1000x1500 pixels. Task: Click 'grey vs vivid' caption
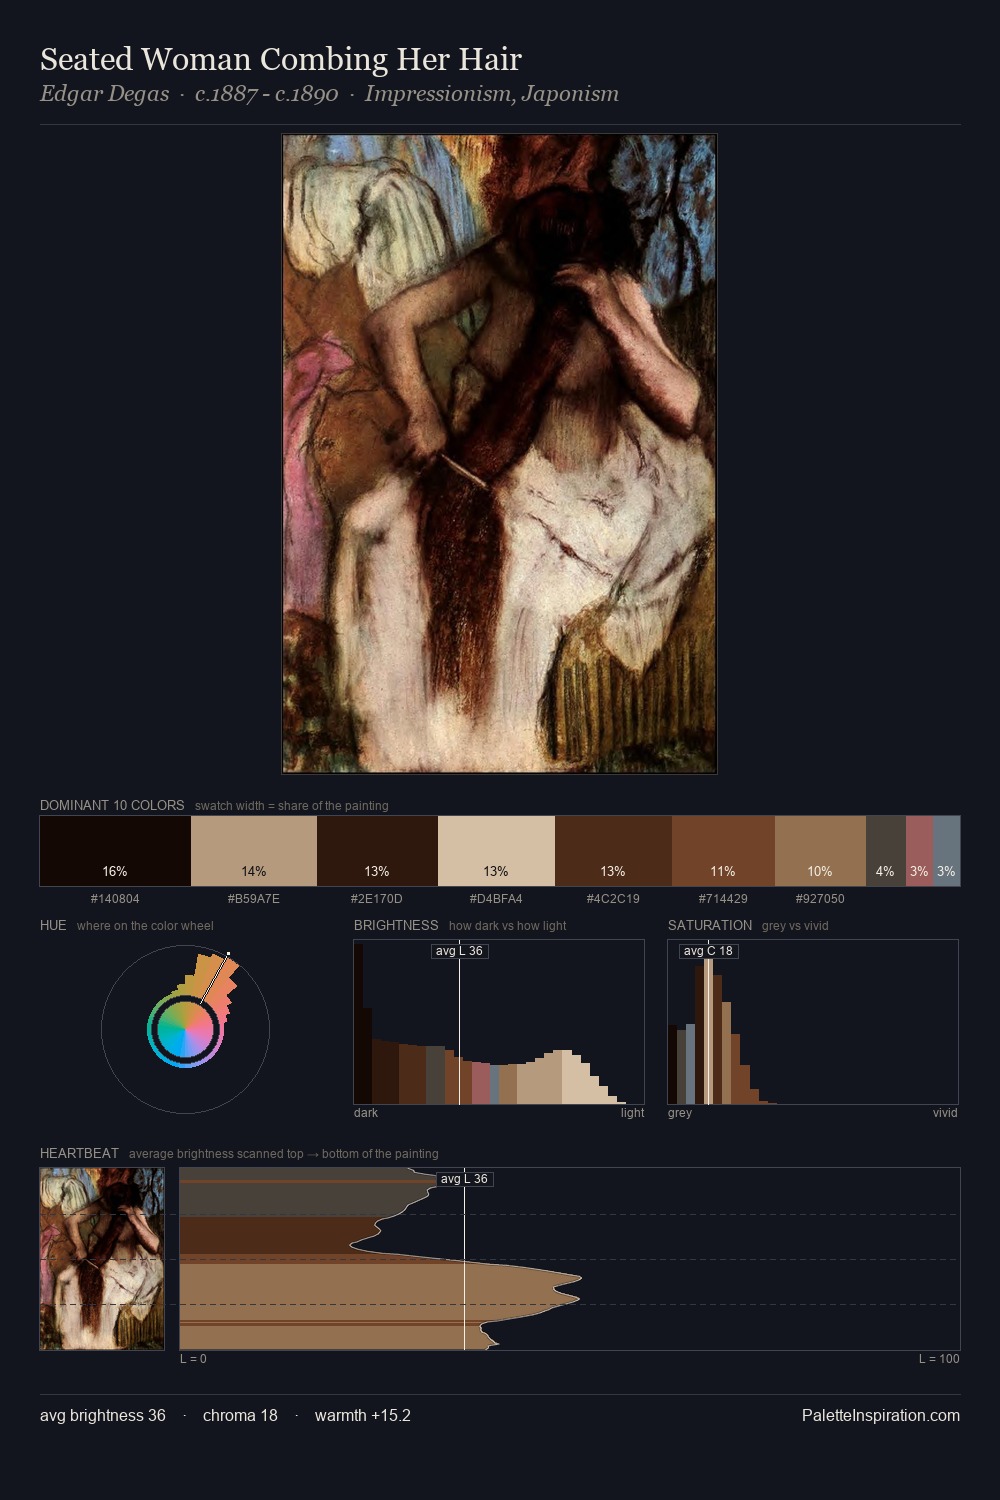click(x=795, y=926)
